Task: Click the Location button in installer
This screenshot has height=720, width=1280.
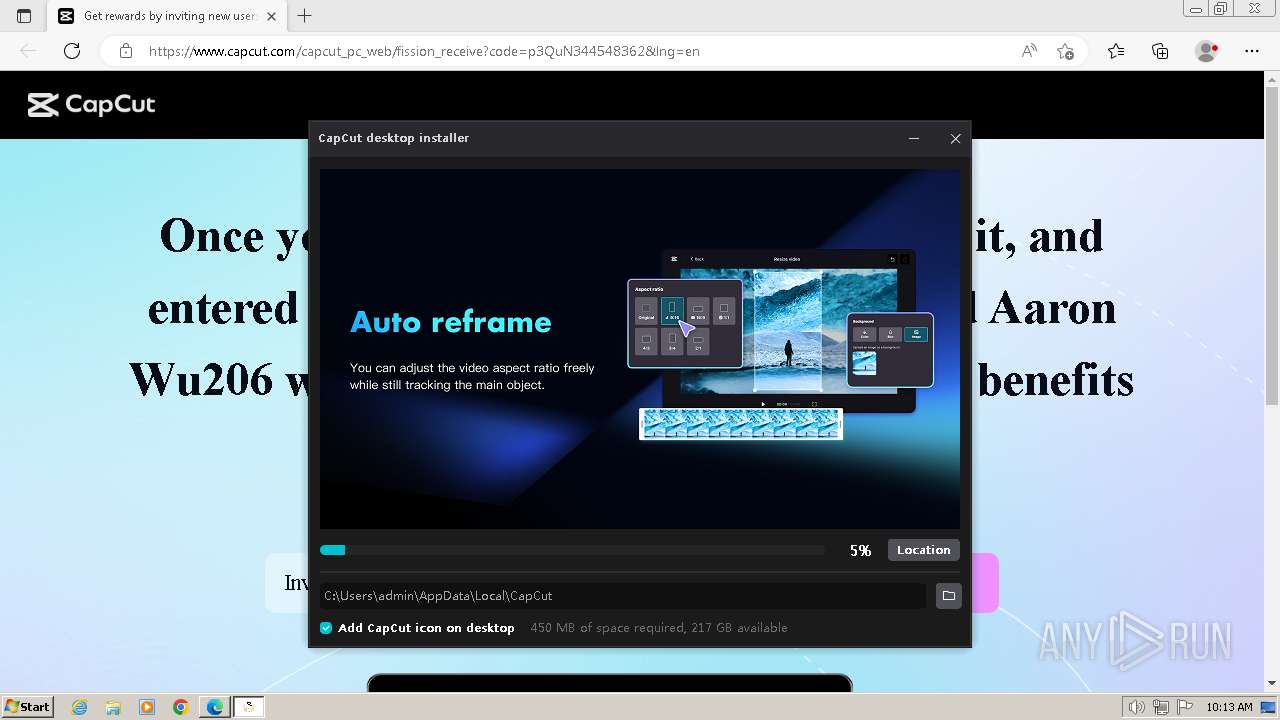Action: click(x=923, y=550)
